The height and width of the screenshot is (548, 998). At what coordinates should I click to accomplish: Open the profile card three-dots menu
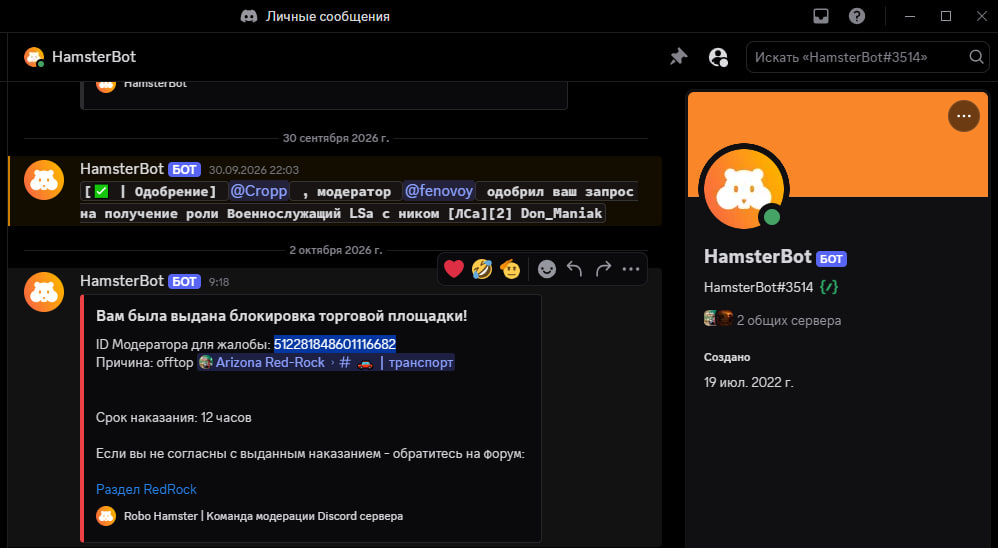point(964,116)
